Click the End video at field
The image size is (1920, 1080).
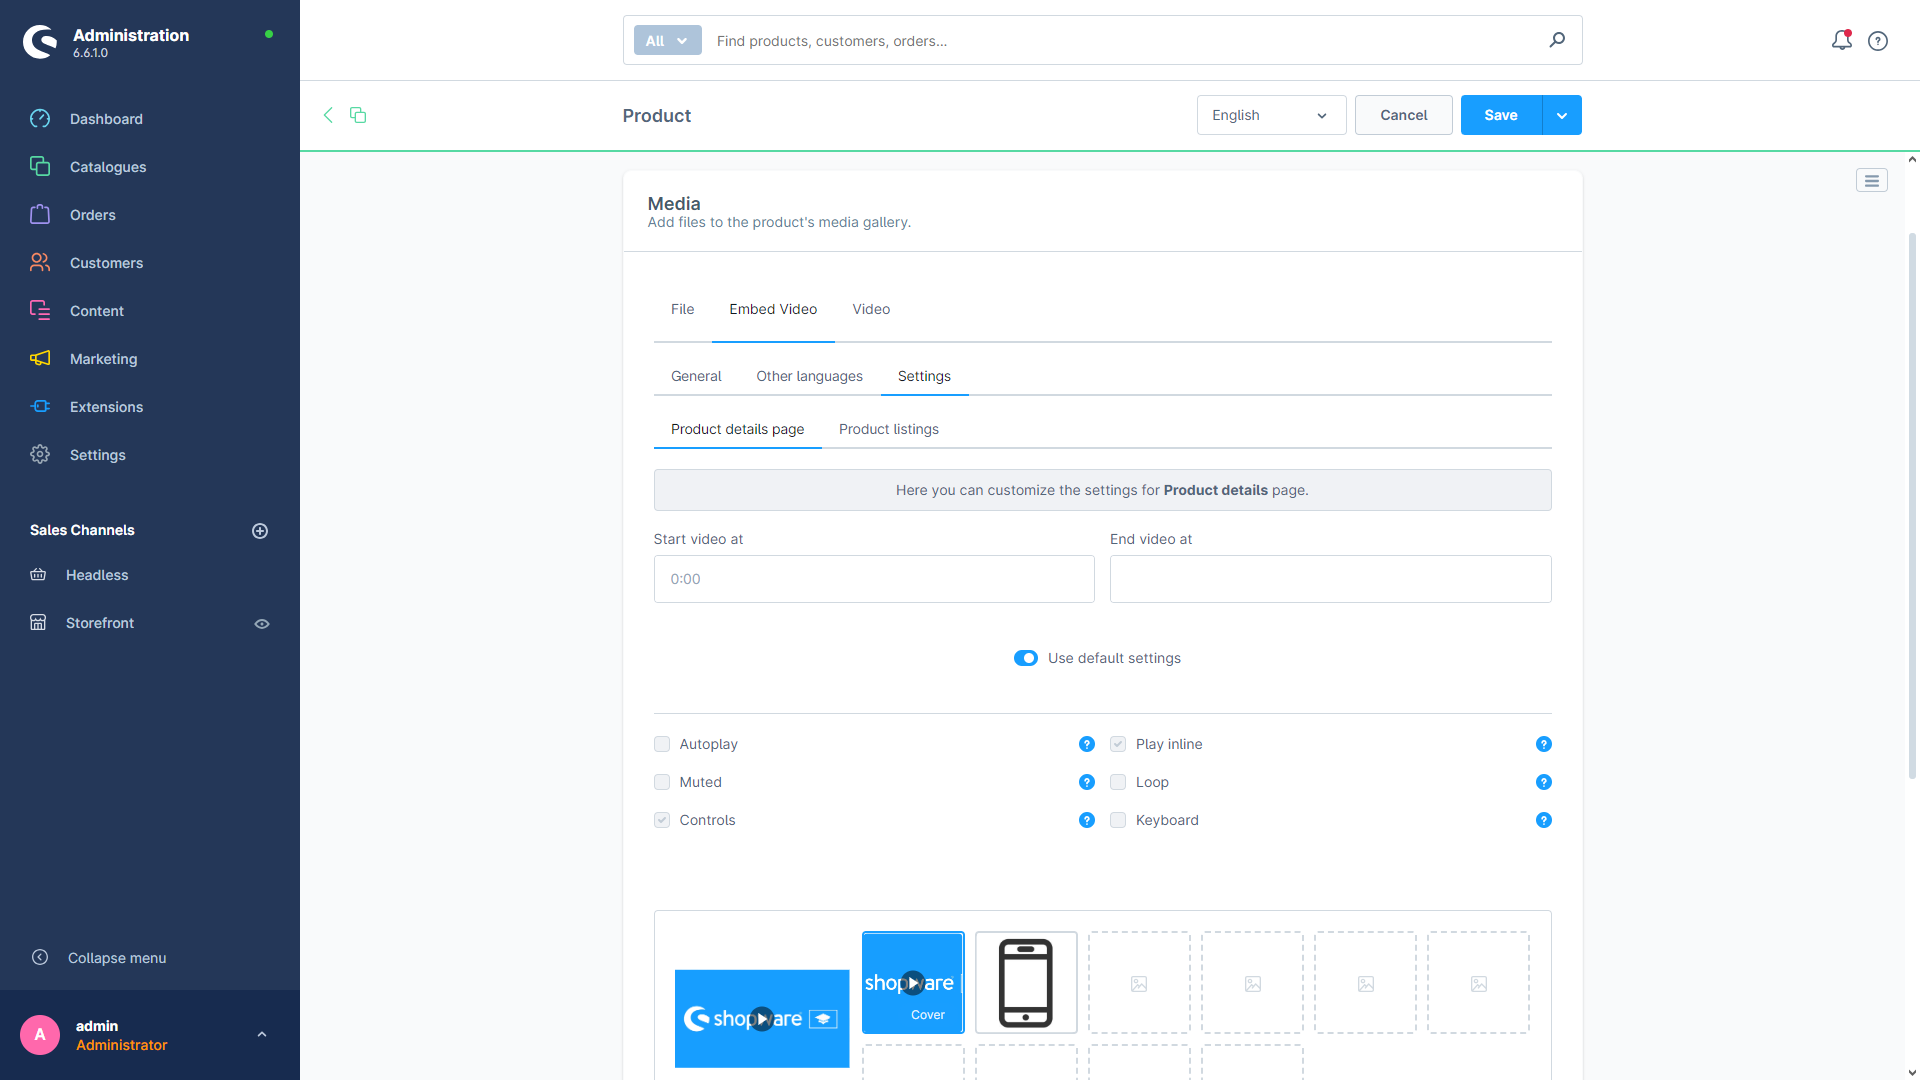[1330, 579]
